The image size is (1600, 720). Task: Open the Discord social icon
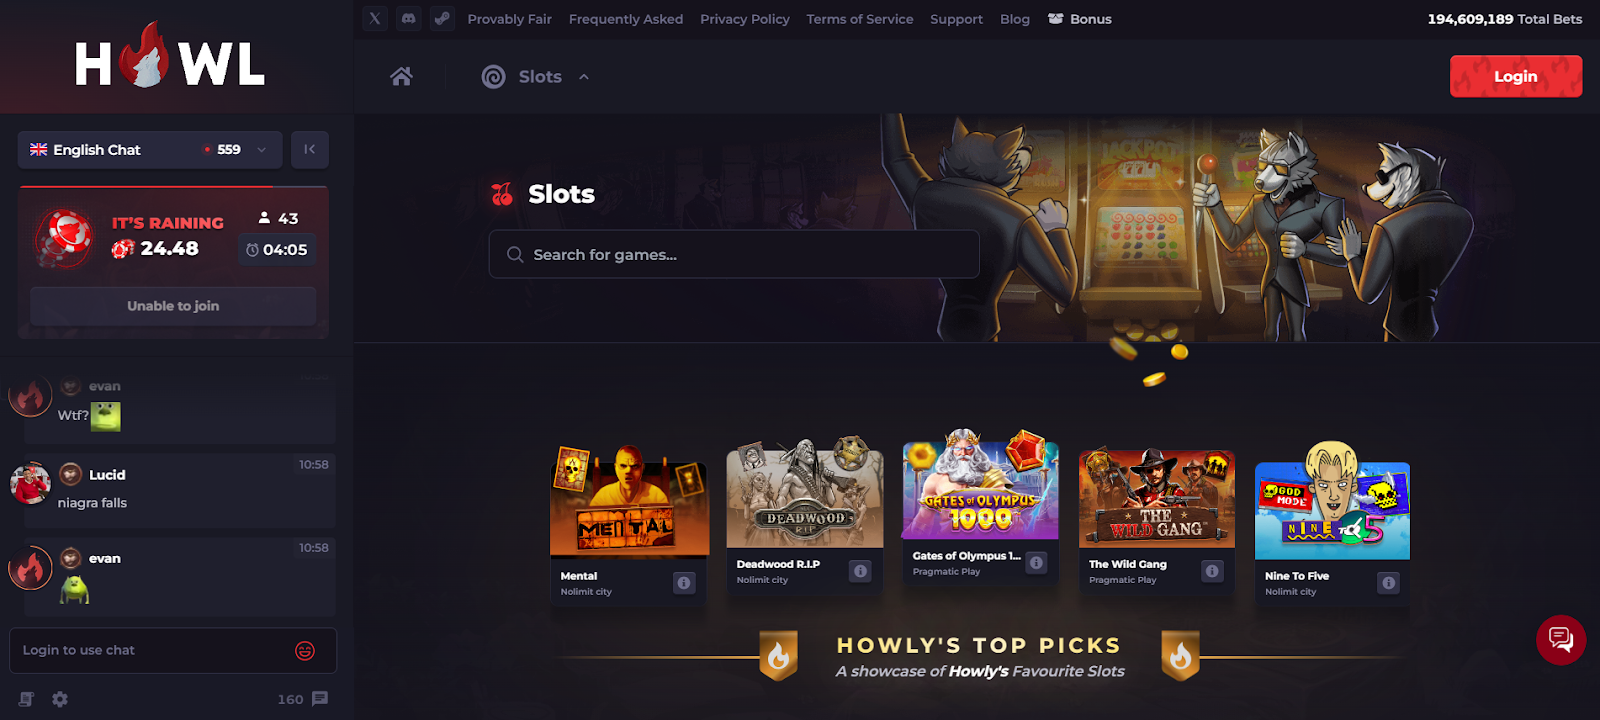(408, 18)
